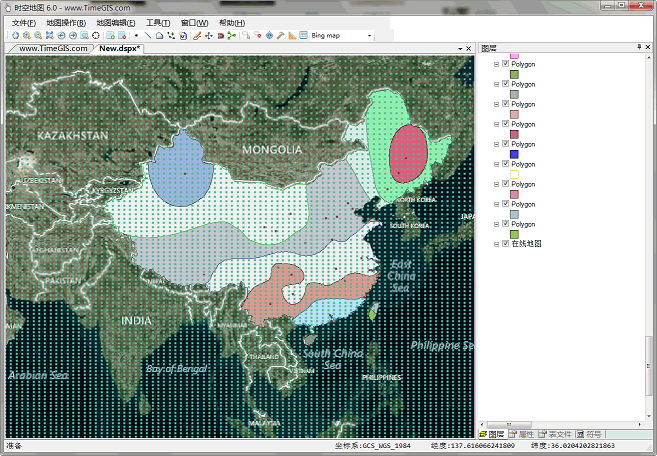Open the Bing map dropdown
The image size is (657, 456).
(x=369, y=35)
